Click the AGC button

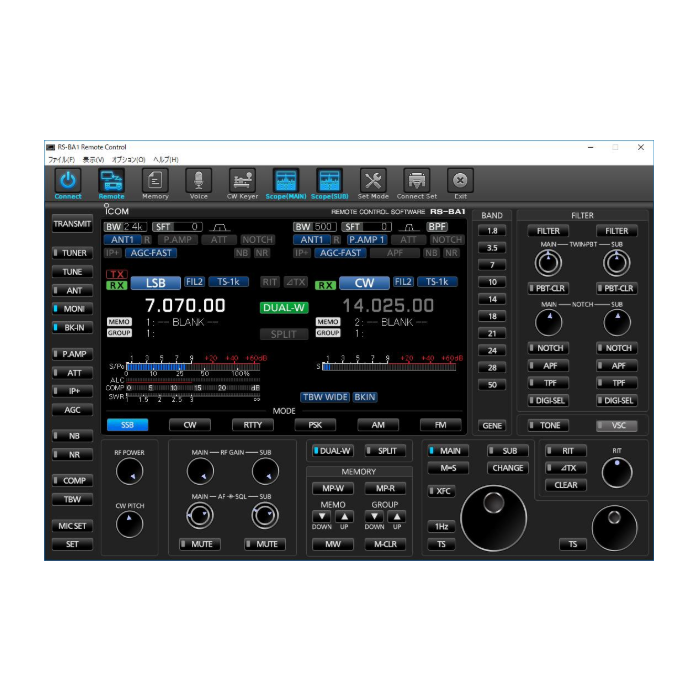click(72, 410)
